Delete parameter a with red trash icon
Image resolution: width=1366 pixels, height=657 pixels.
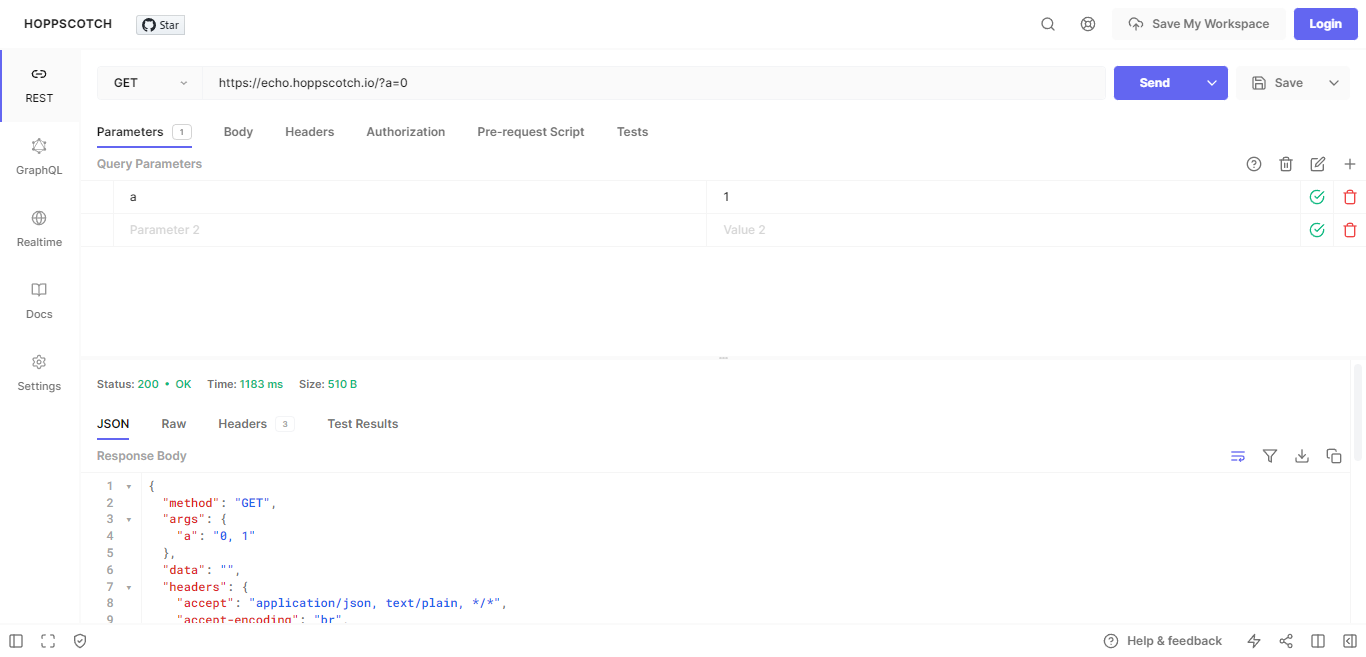point(1350,197)
